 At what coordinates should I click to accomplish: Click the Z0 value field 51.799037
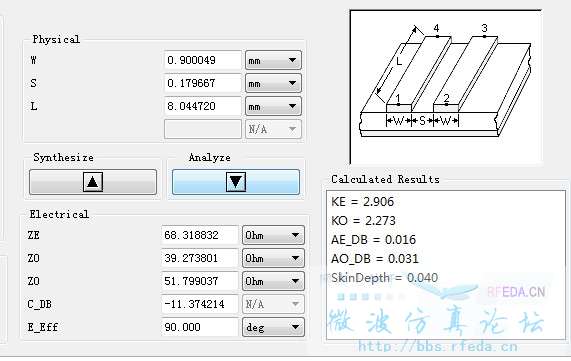pos(200,281)
